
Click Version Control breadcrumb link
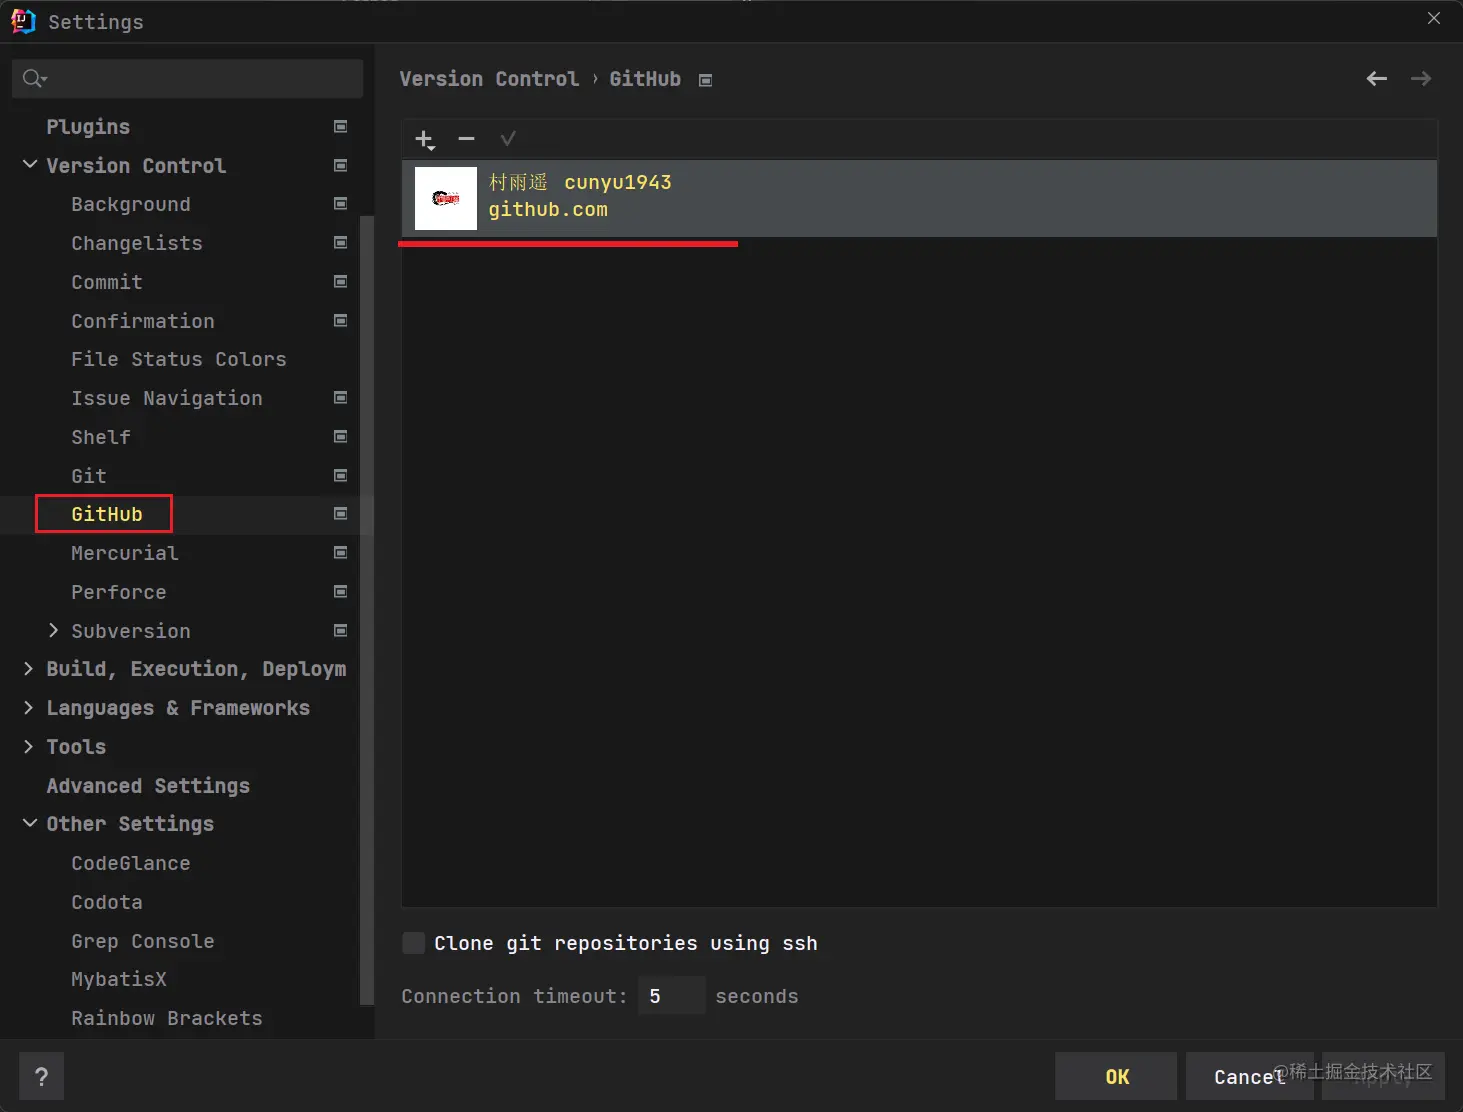[489, 79]
